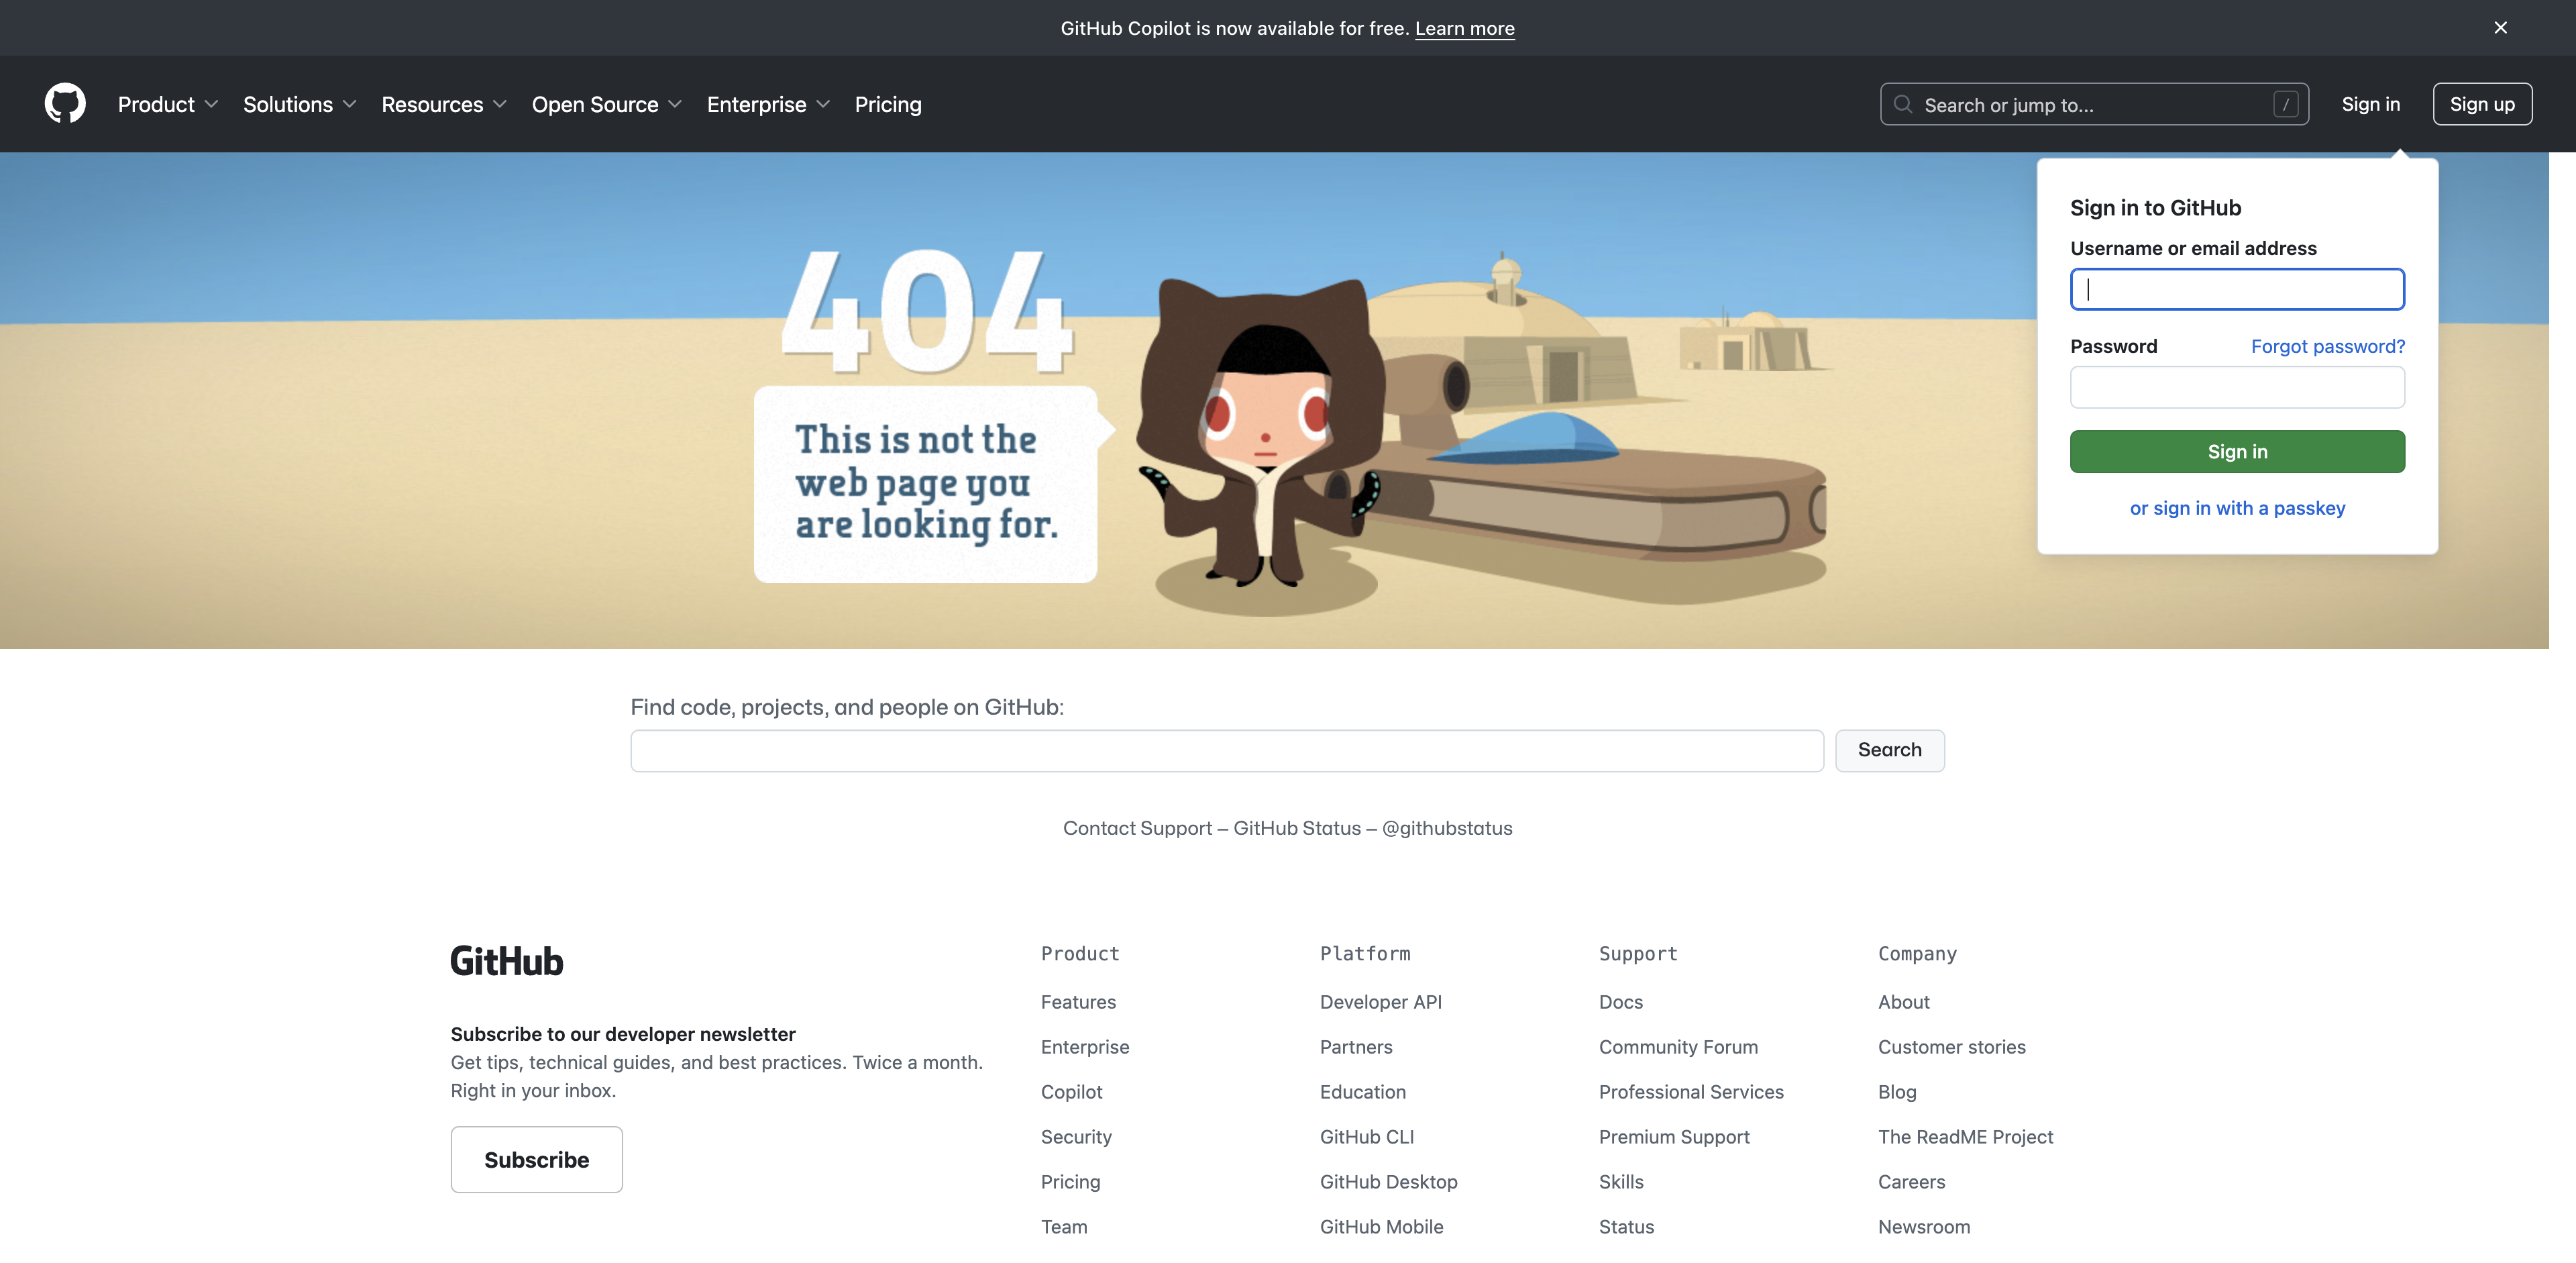Open GitHub CLI link
Viewport: 2576px width, 1263px height.
pyautogui.click(x=1367, y=1137)
